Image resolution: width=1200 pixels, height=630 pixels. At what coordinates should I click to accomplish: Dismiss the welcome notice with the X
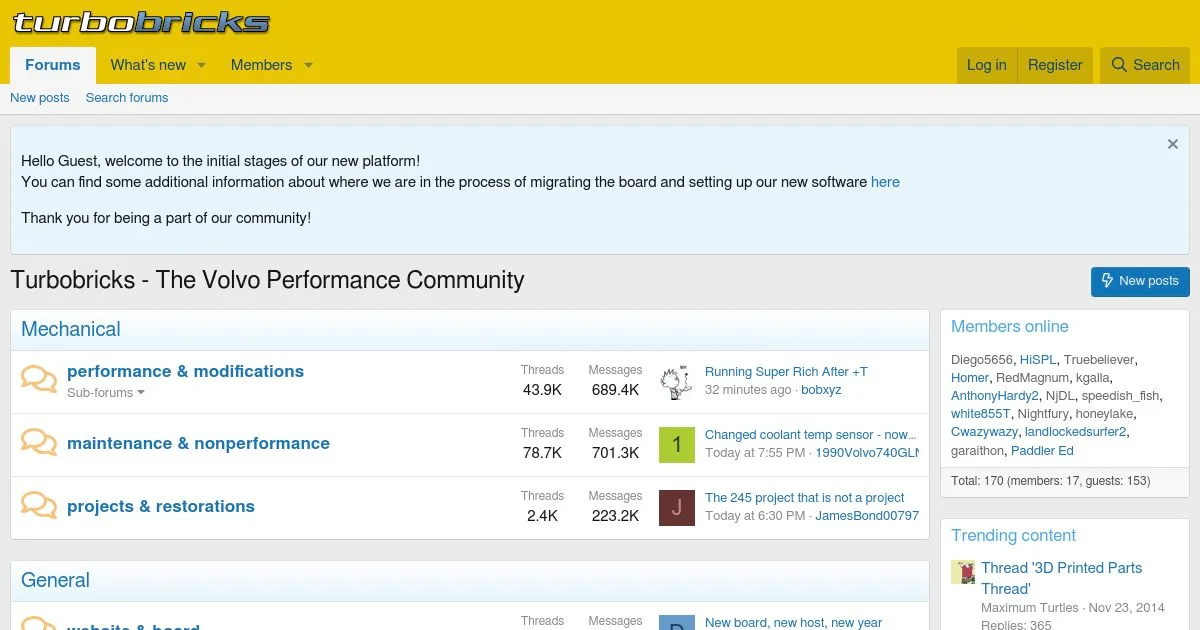click(1173, 144)
